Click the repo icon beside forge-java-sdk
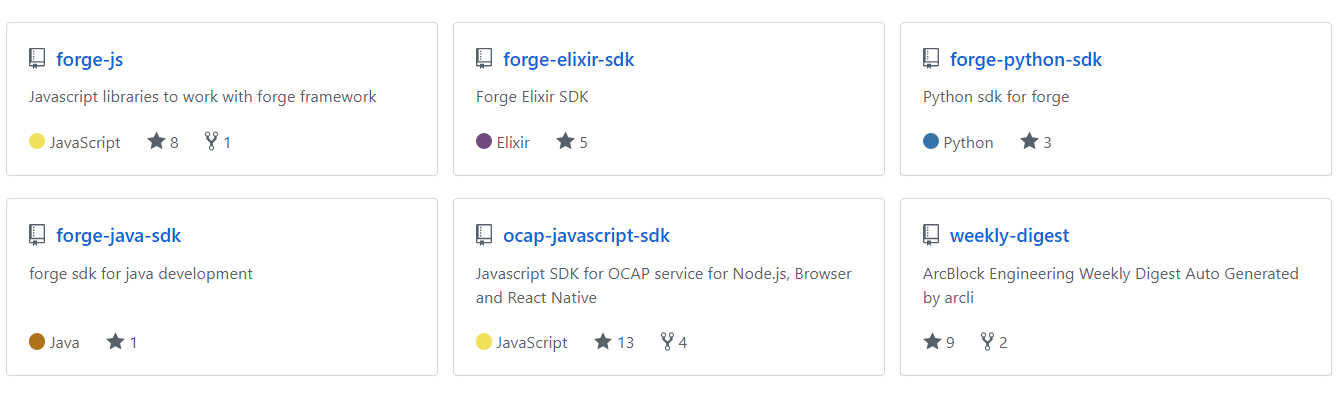Viewport: 1336px width, 396px height. coord(37,235)
